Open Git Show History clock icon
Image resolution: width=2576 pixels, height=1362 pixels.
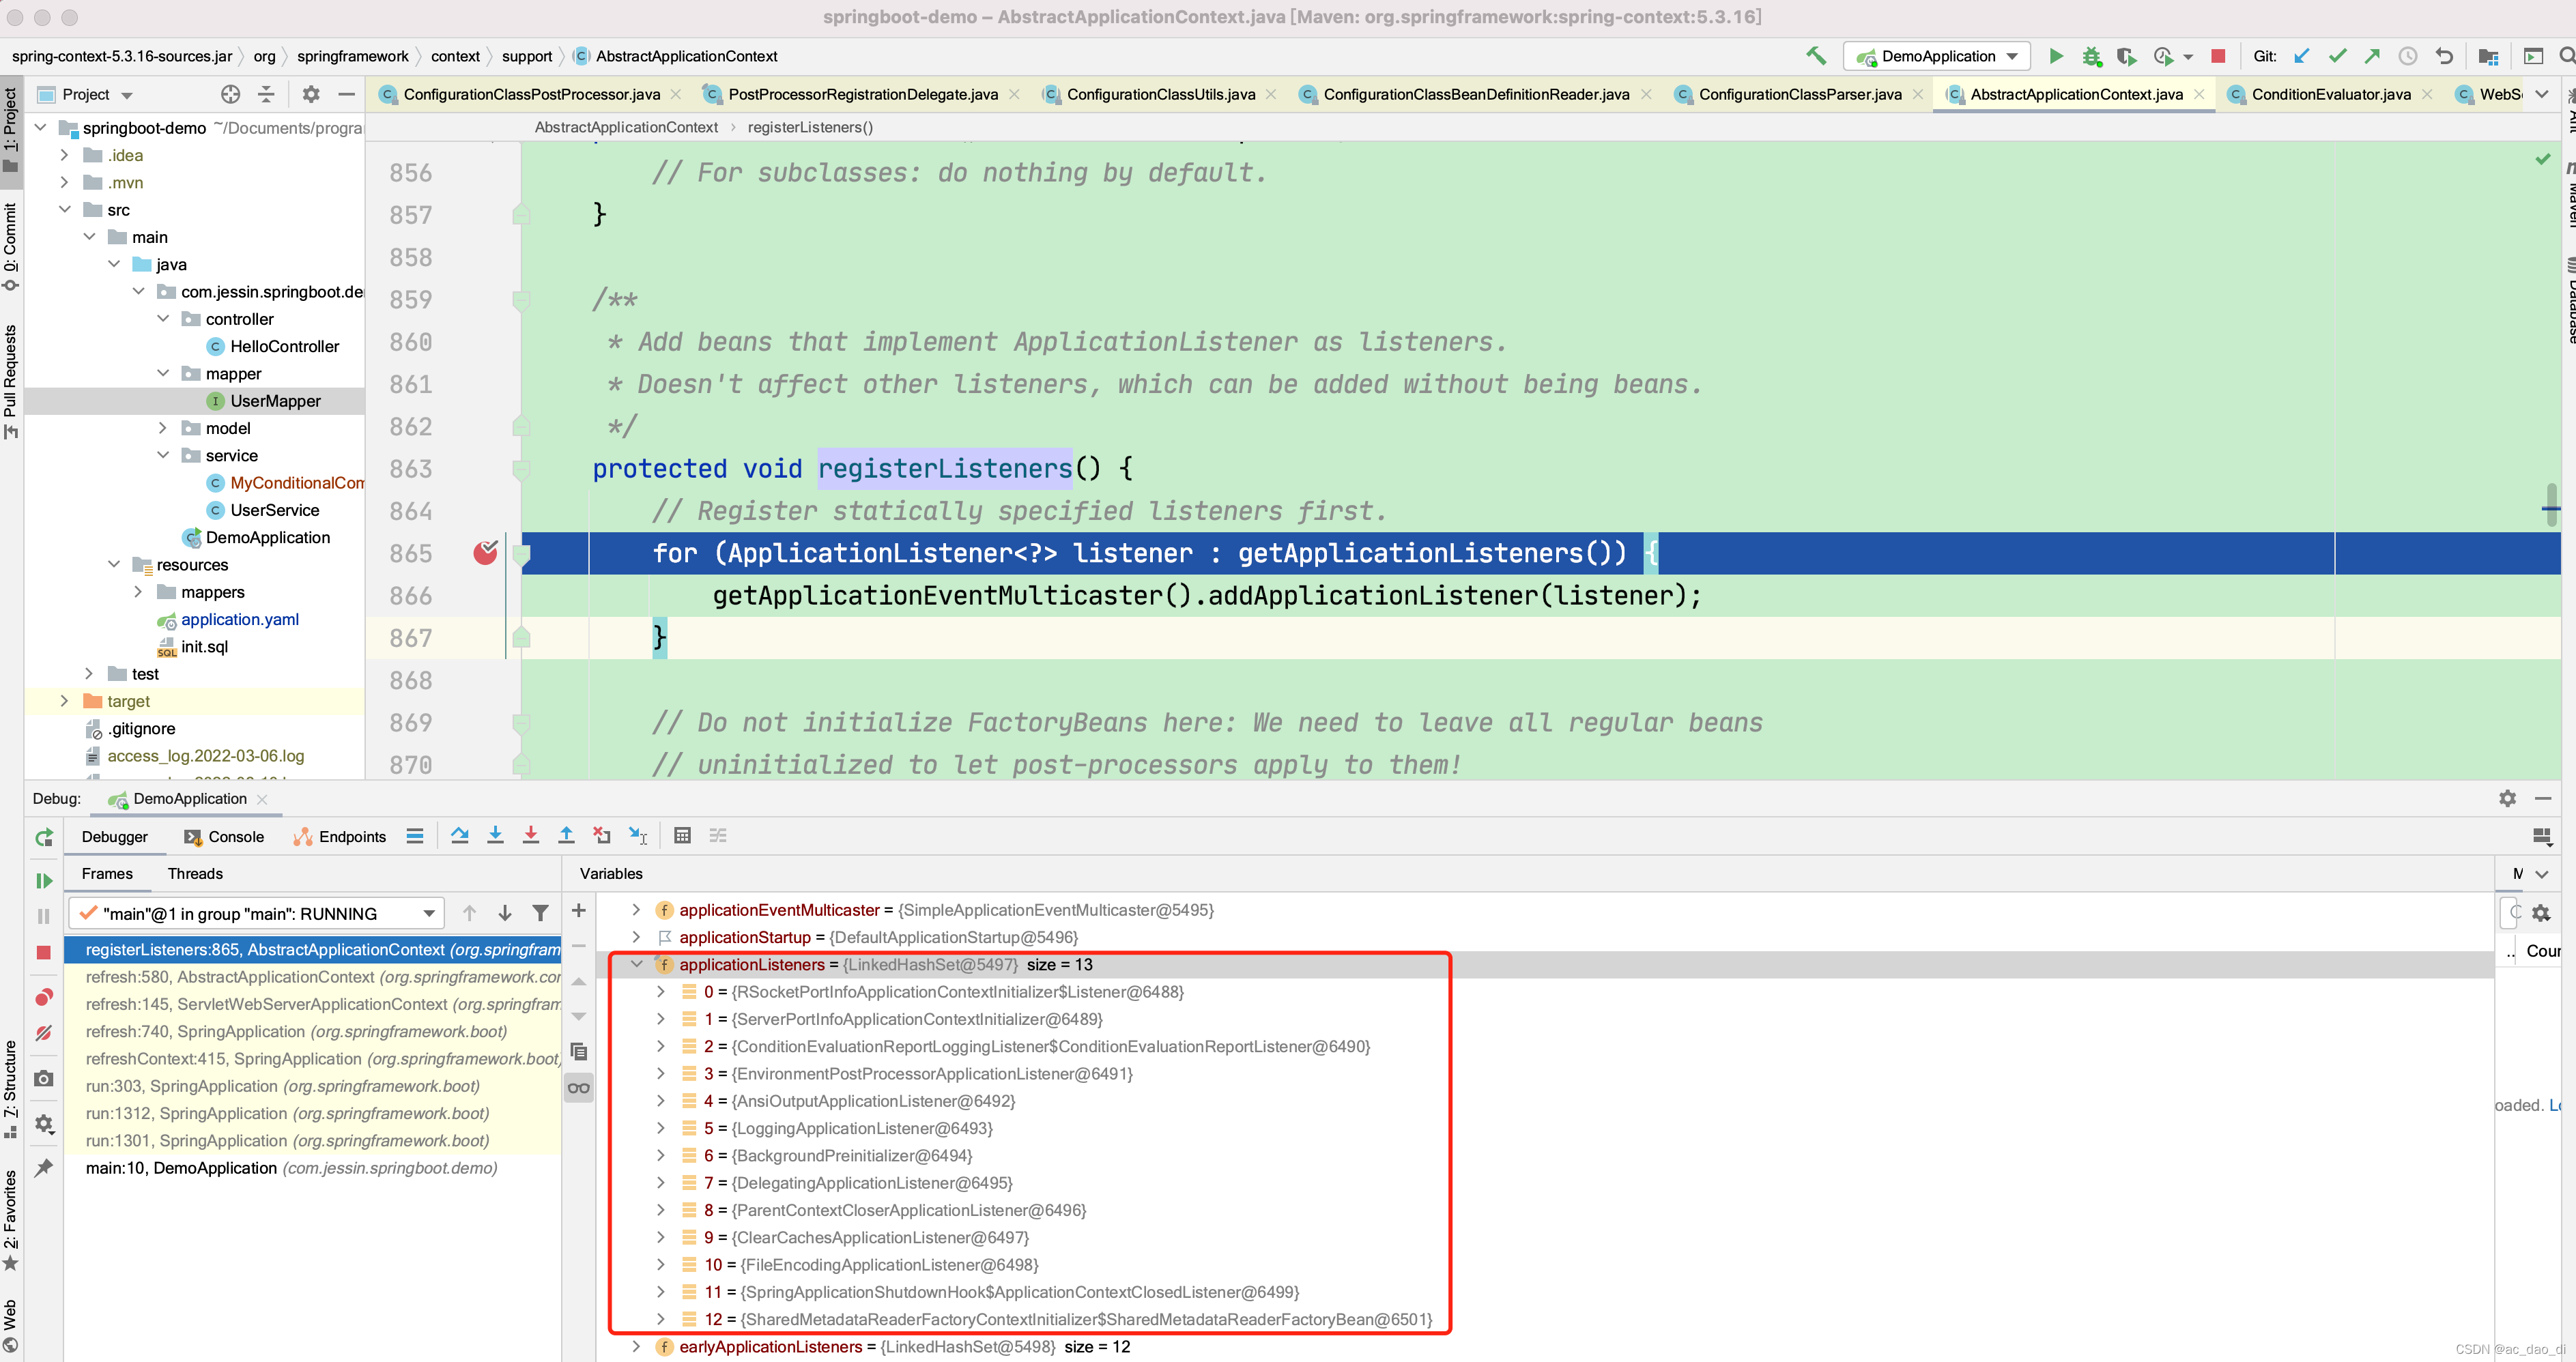click(x=2408, y=56)
